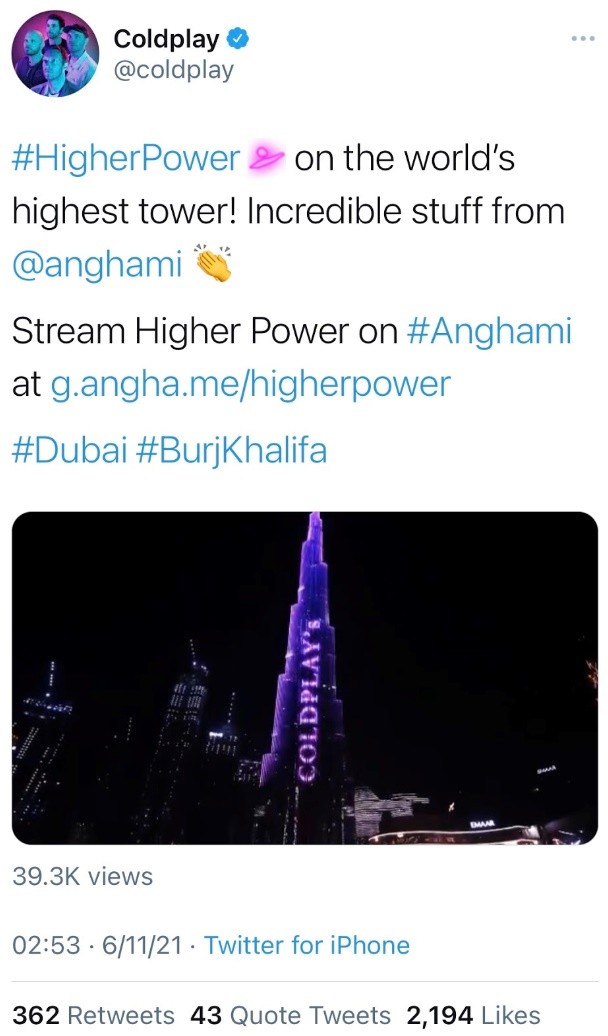Tap the pink flying saucer emoji
Screen dimensions: 608x1036
pos(265,159)
